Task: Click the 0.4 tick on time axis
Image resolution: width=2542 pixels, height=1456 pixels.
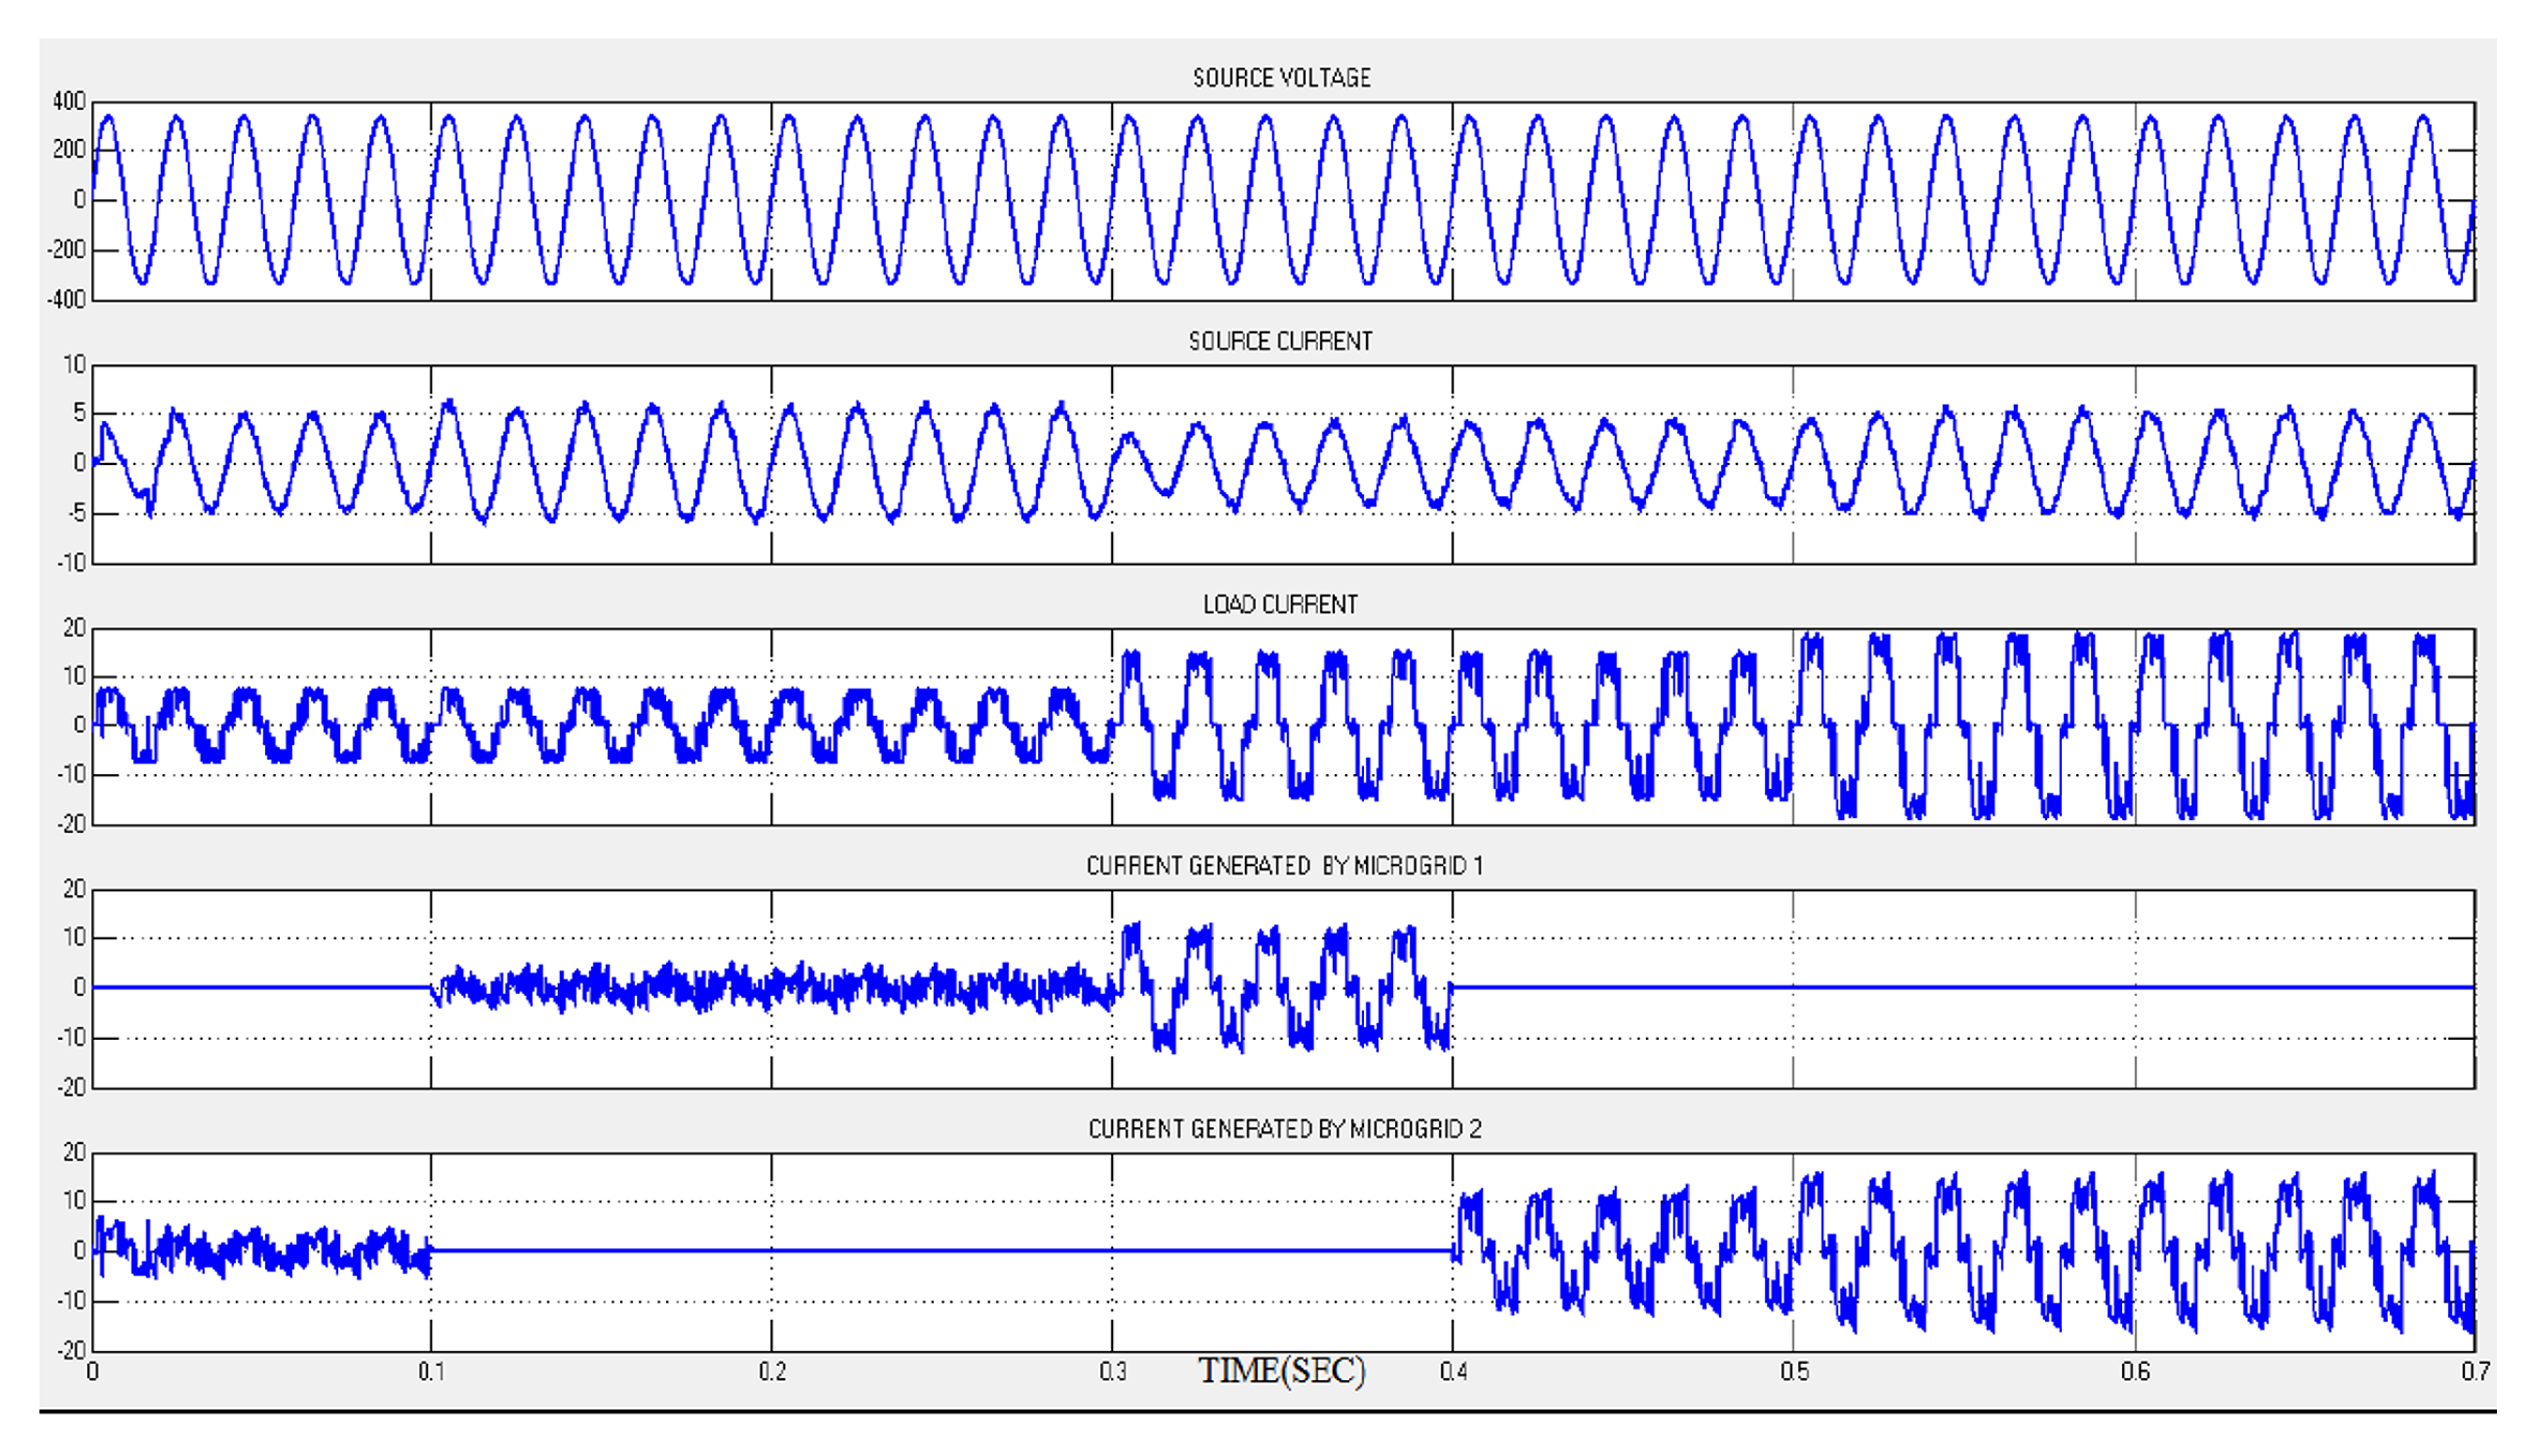Action: [x=1453, y=1372]
